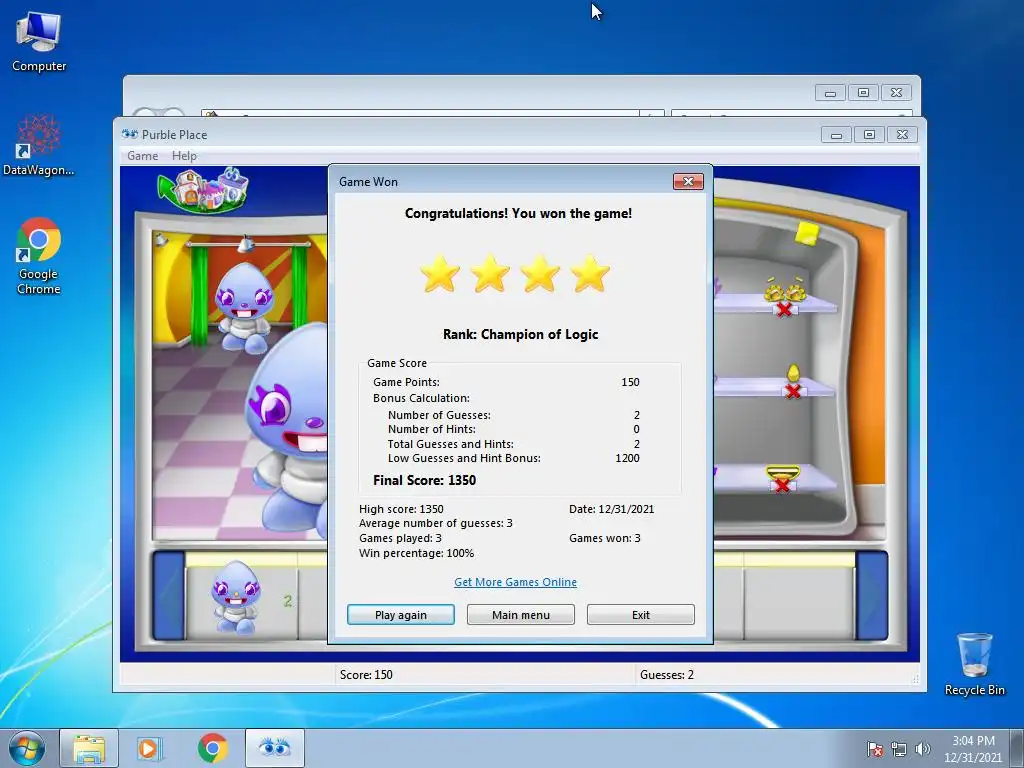Open the Game menu in Purble Place
1024x768 pixels.
(x=142, y=155)
